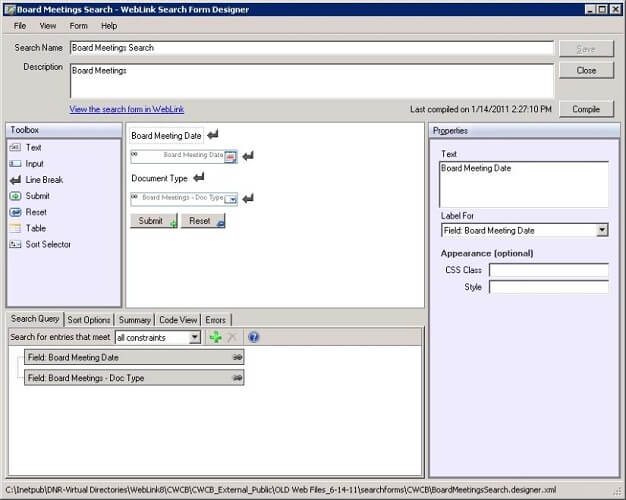Click the Description text area

[312, 81]
